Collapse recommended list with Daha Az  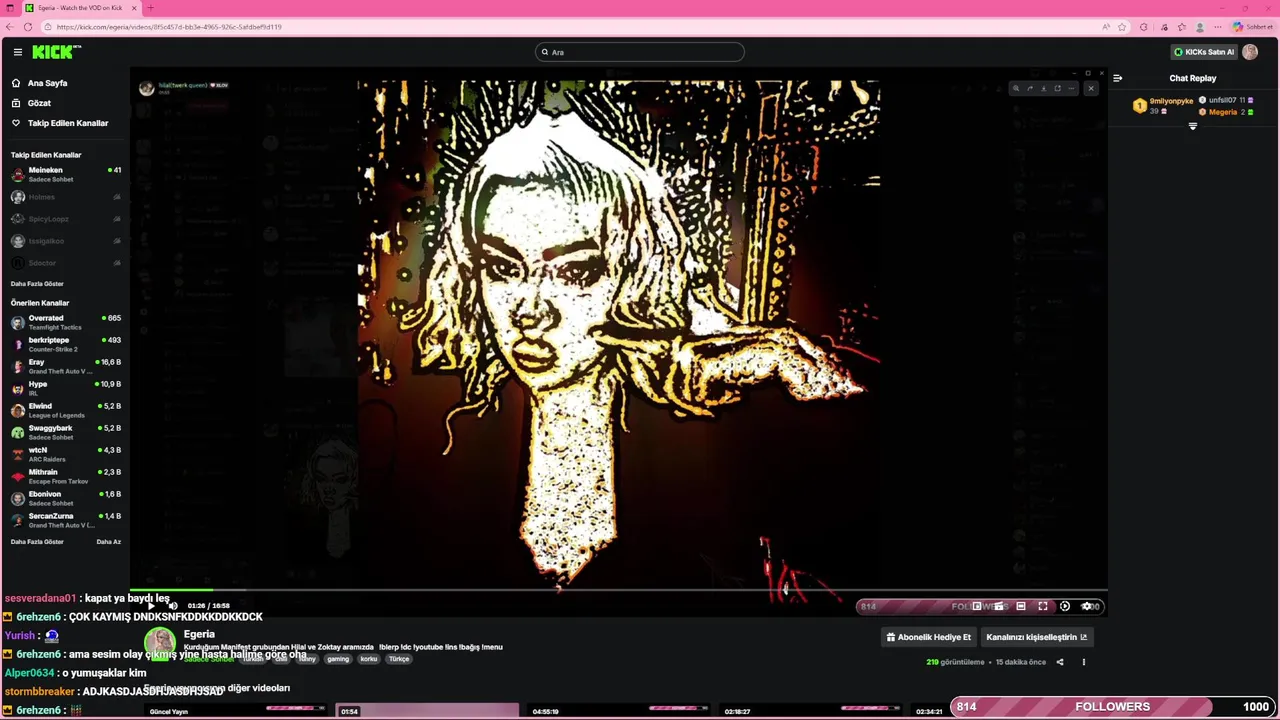[109, 542]
